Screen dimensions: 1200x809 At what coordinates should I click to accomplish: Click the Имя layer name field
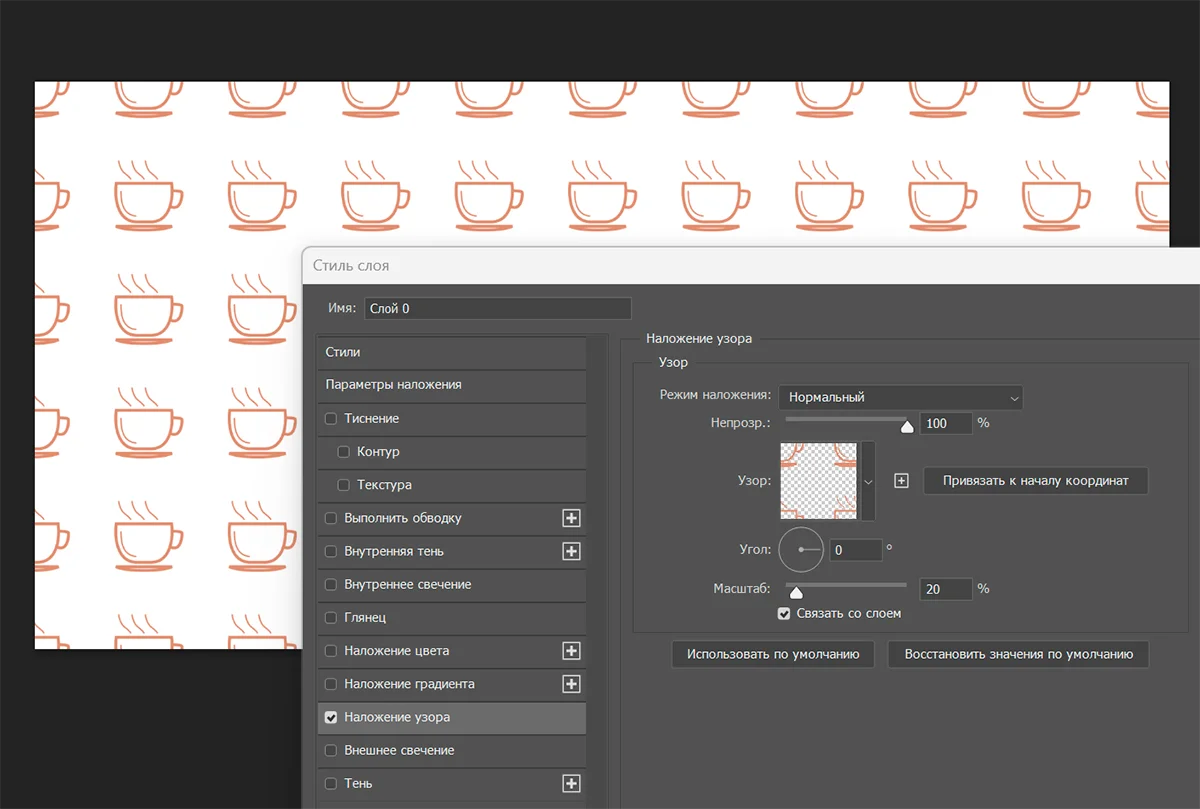click(x=498, y=308)
